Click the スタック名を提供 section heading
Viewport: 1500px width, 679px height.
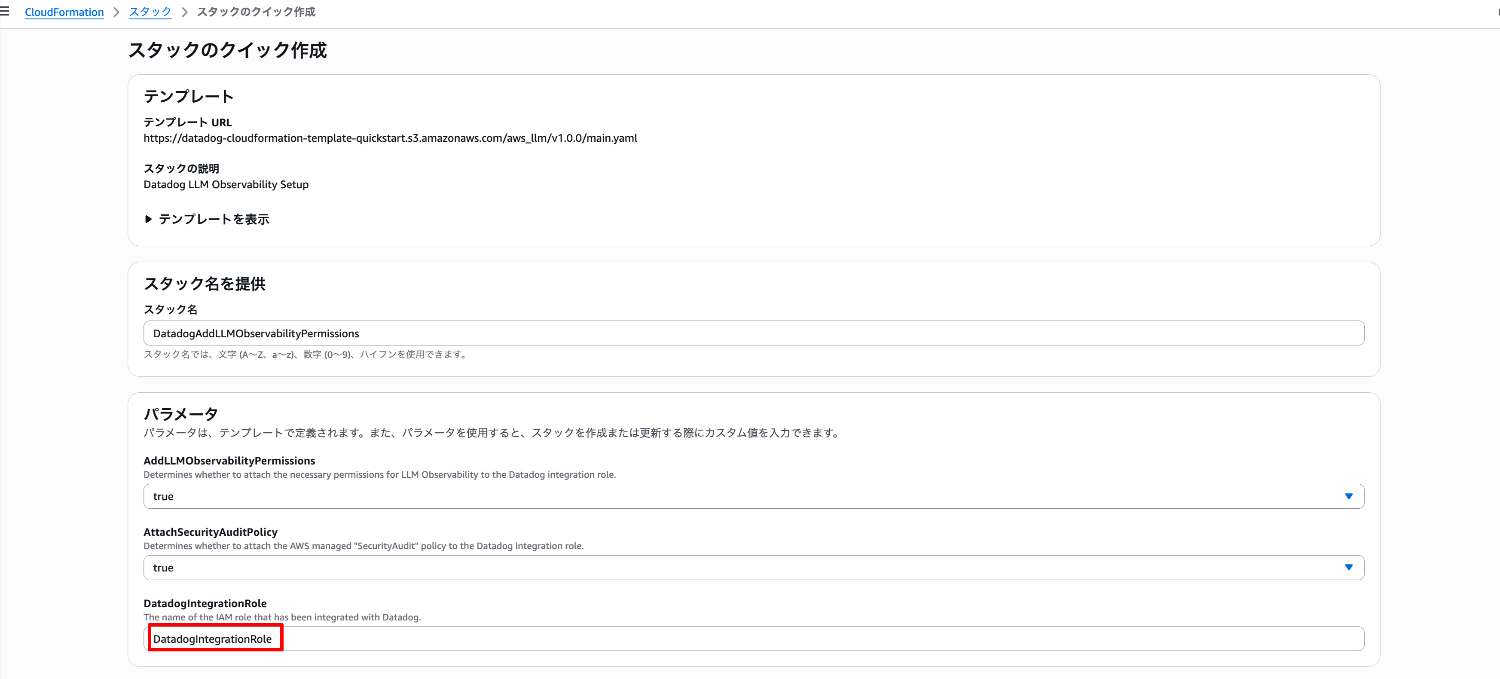204,284
